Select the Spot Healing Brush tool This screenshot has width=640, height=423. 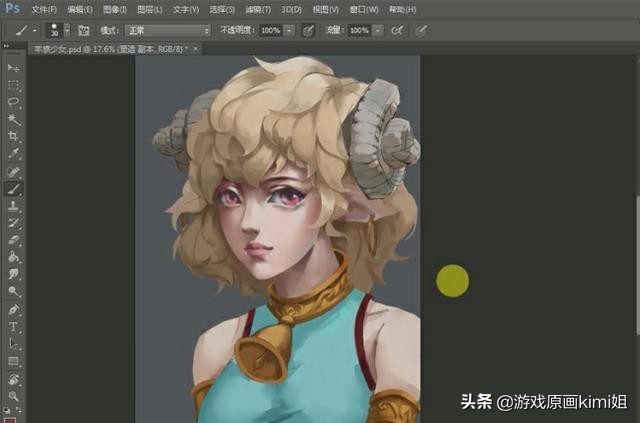(x=13, y=171)
